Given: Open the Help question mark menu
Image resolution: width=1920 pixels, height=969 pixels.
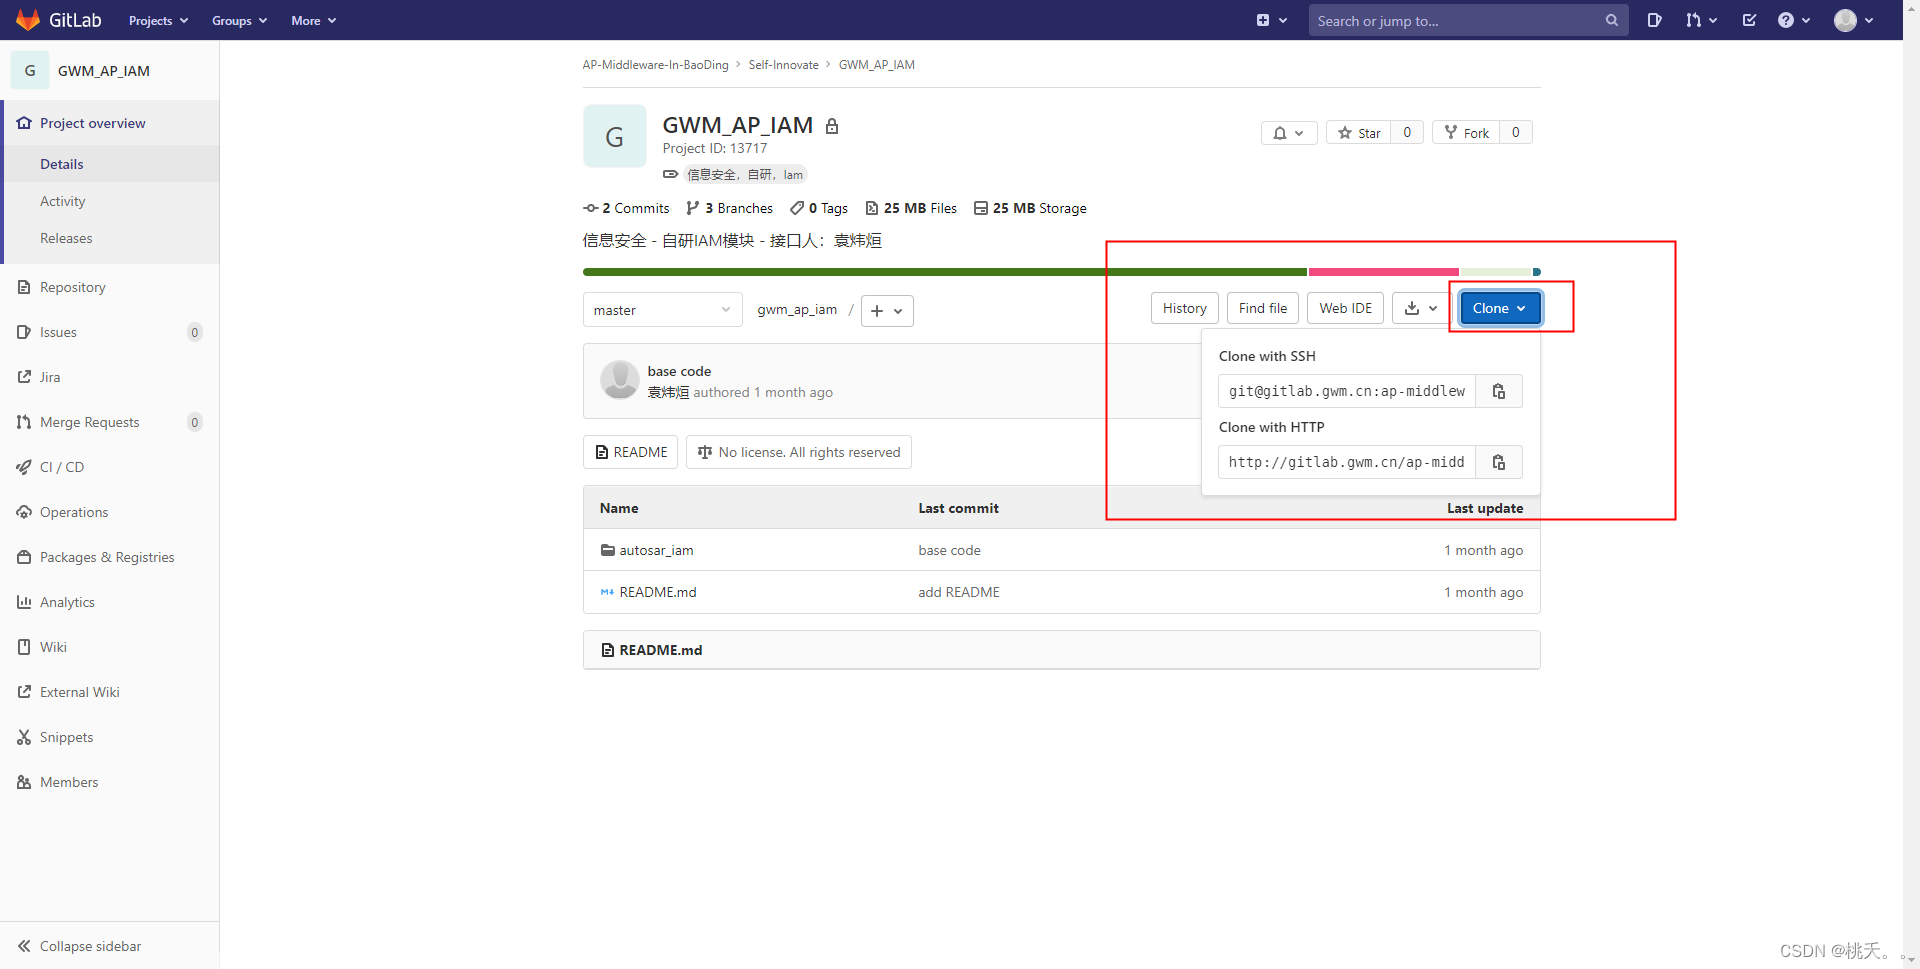Looking at the screenshot, I should click(1794, 20).
